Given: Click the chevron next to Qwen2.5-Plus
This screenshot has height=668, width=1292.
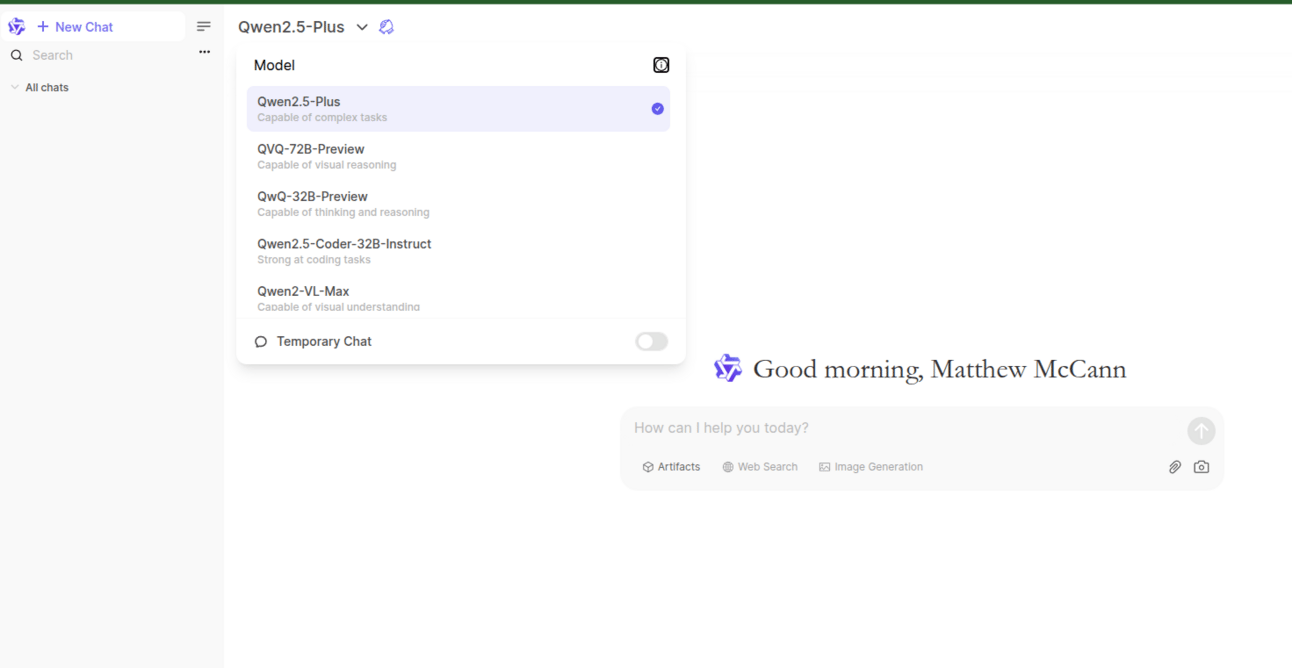Looking at the screenshot, I should coord(362,27).
